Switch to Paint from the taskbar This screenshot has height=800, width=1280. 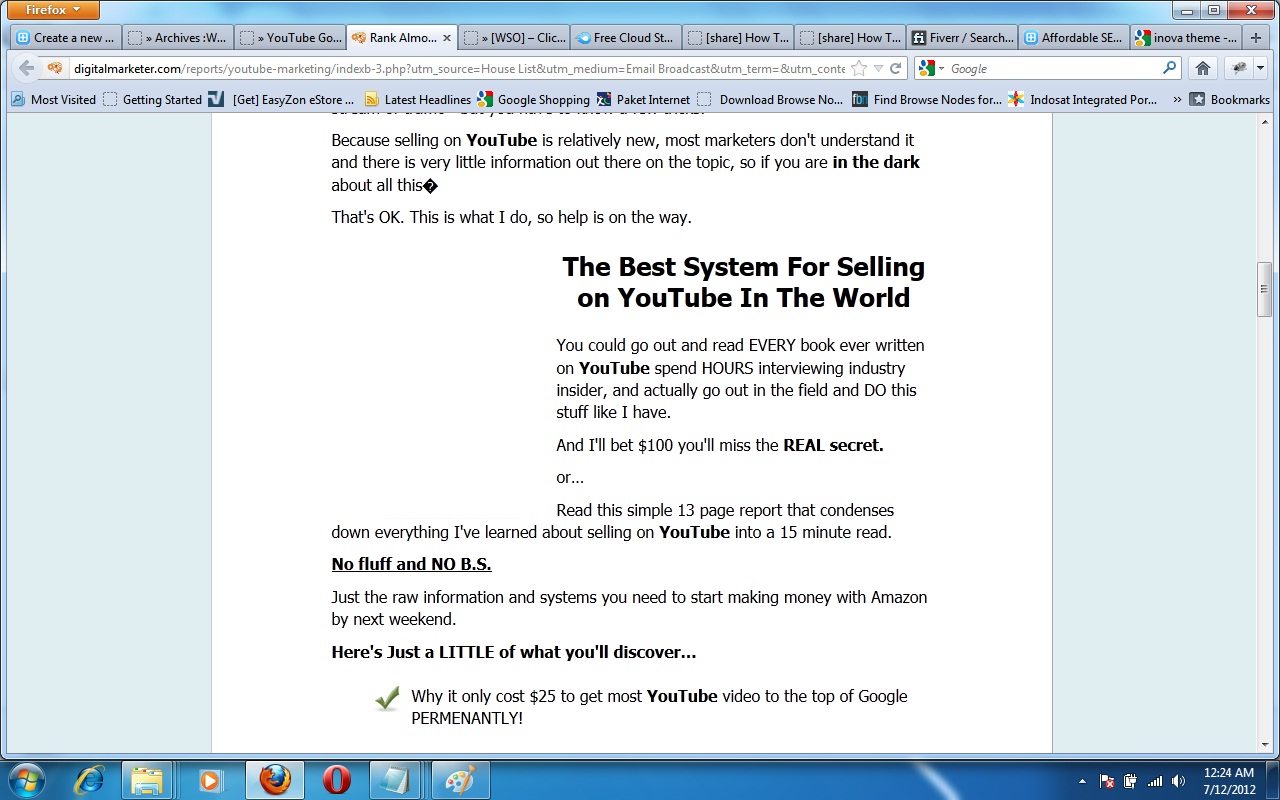[461, 779]
